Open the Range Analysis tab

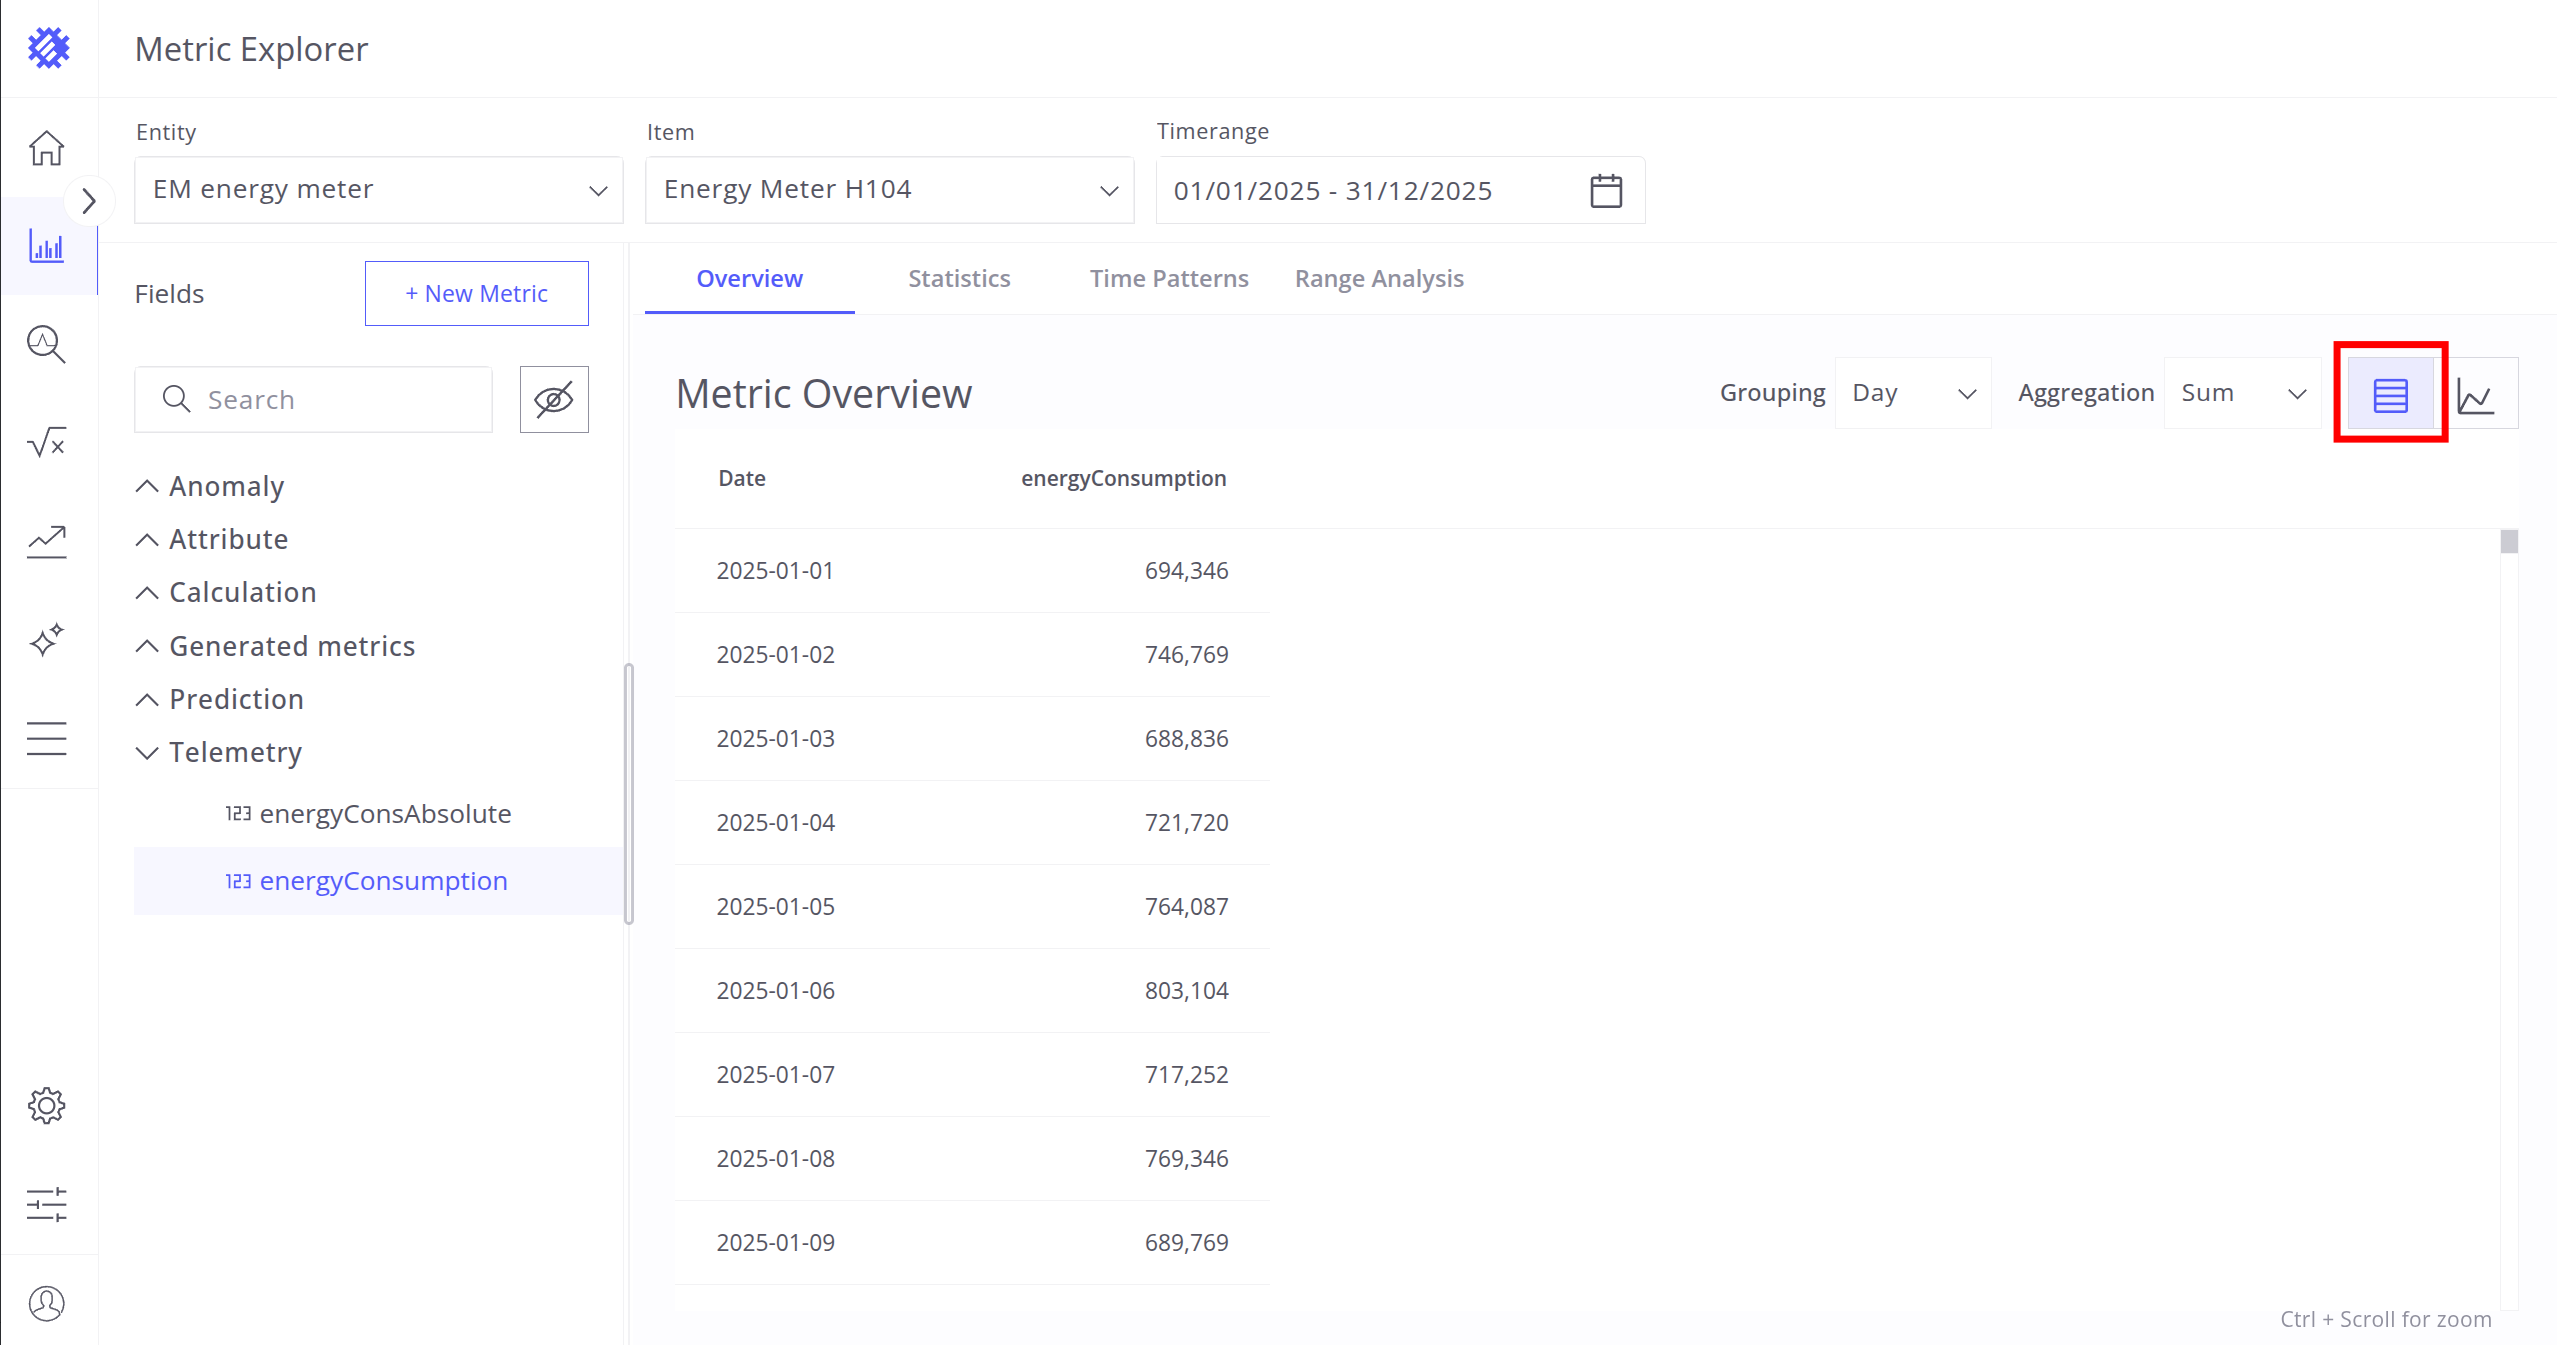[1378, 279]
